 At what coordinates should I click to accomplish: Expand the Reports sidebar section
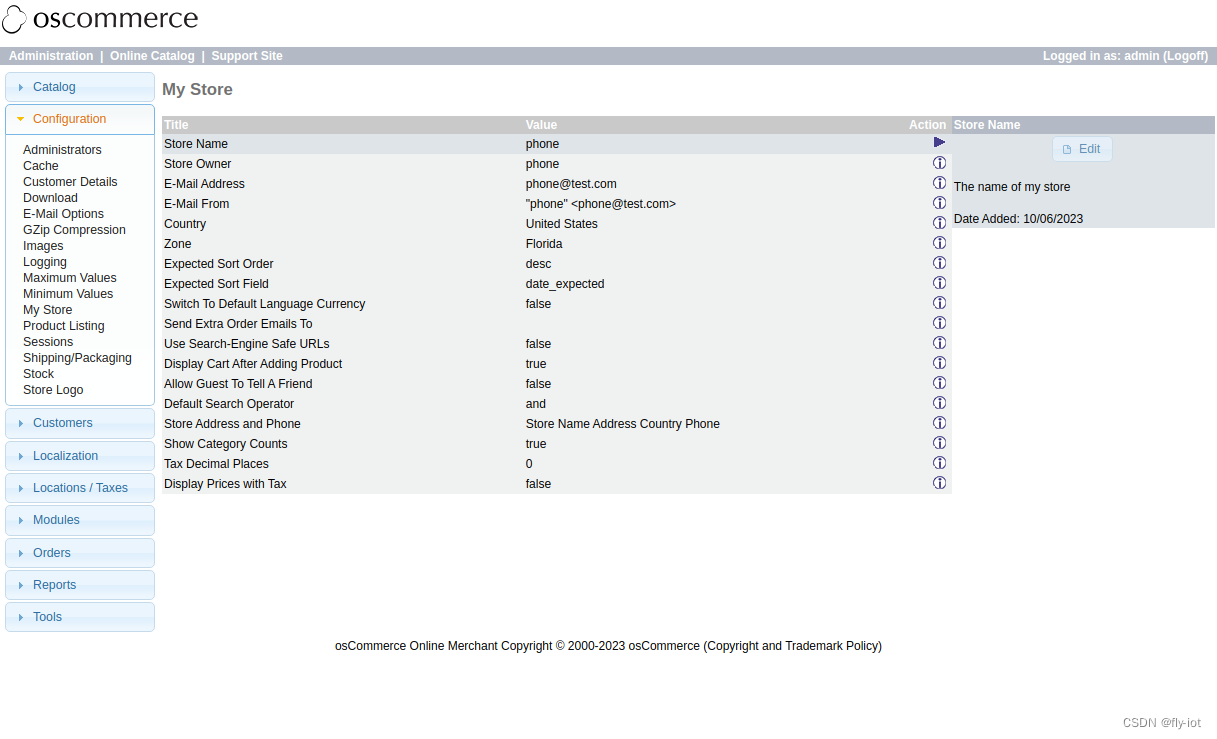(80, 585)
